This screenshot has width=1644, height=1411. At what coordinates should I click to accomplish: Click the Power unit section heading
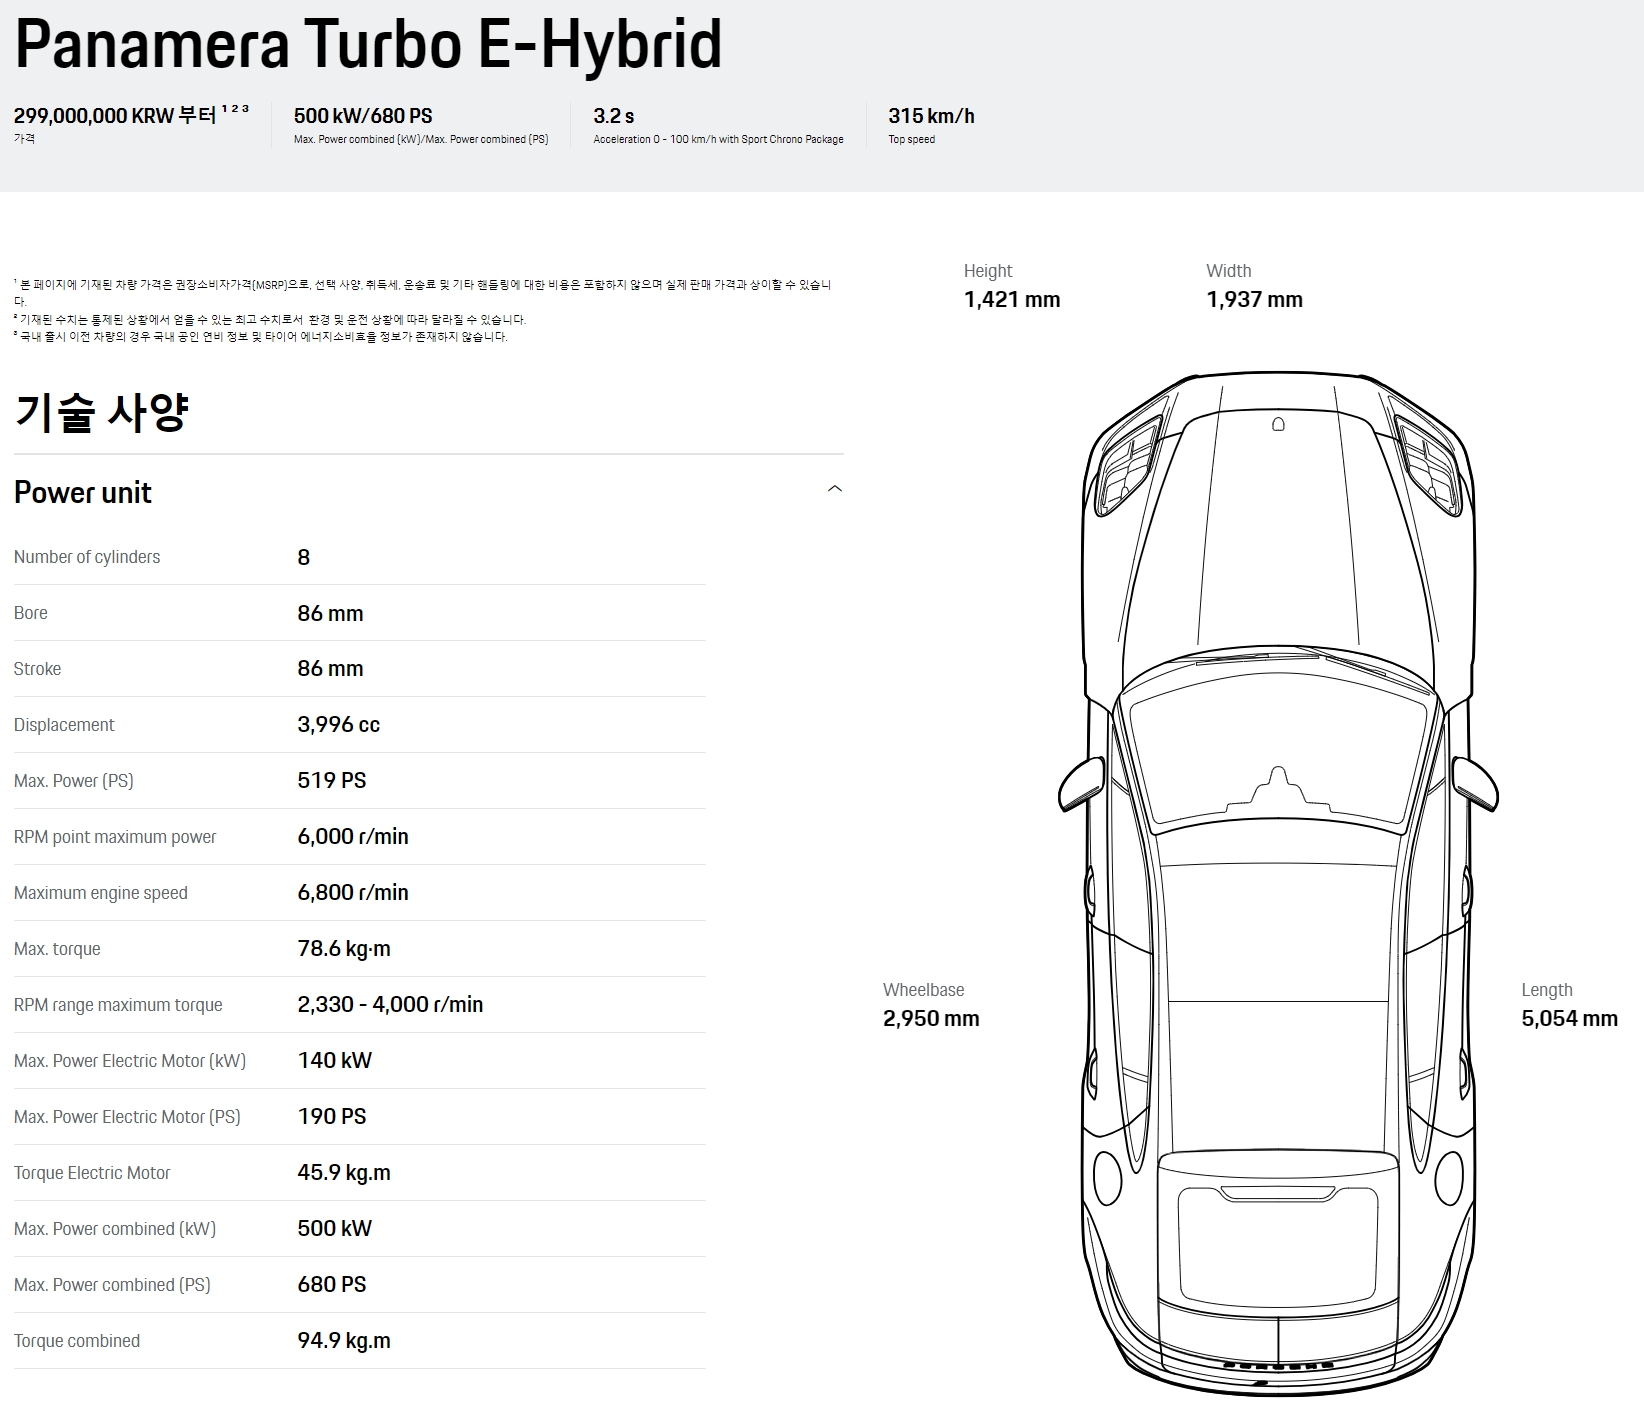click(x=83, y=492)
